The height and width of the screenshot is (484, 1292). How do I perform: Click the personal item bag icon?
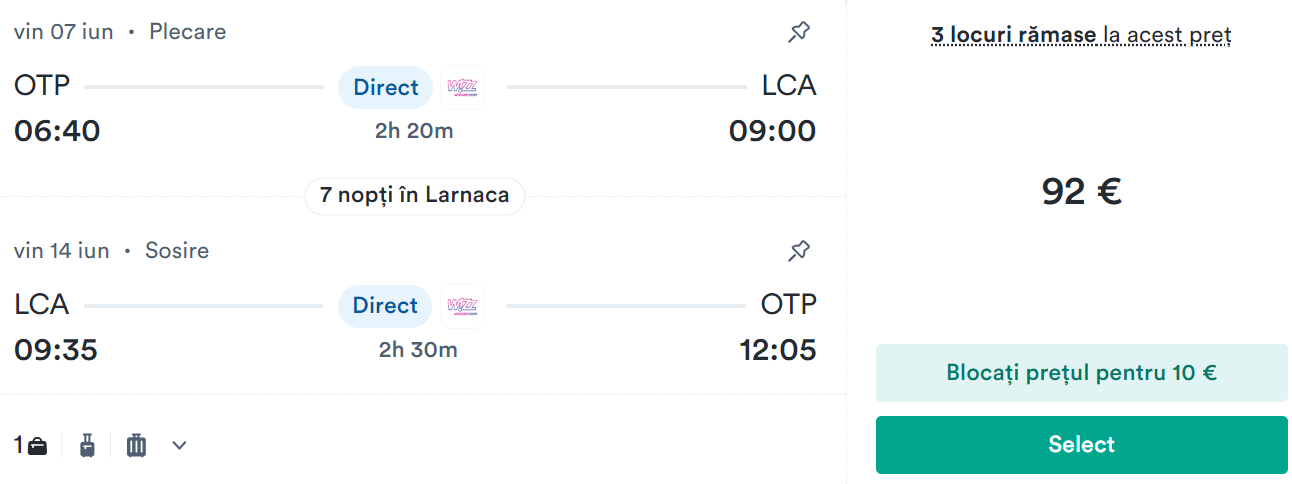[x=37, y=446]
